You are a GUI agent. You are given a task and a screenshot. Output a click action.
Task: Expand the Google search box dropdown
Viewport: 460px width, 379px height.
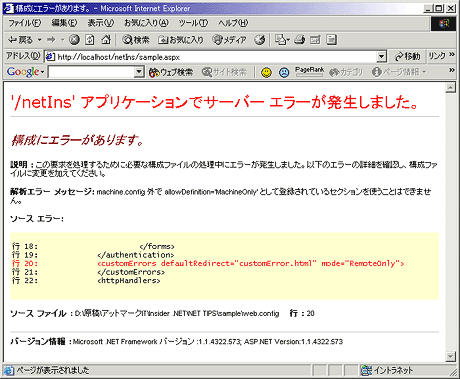139,72
